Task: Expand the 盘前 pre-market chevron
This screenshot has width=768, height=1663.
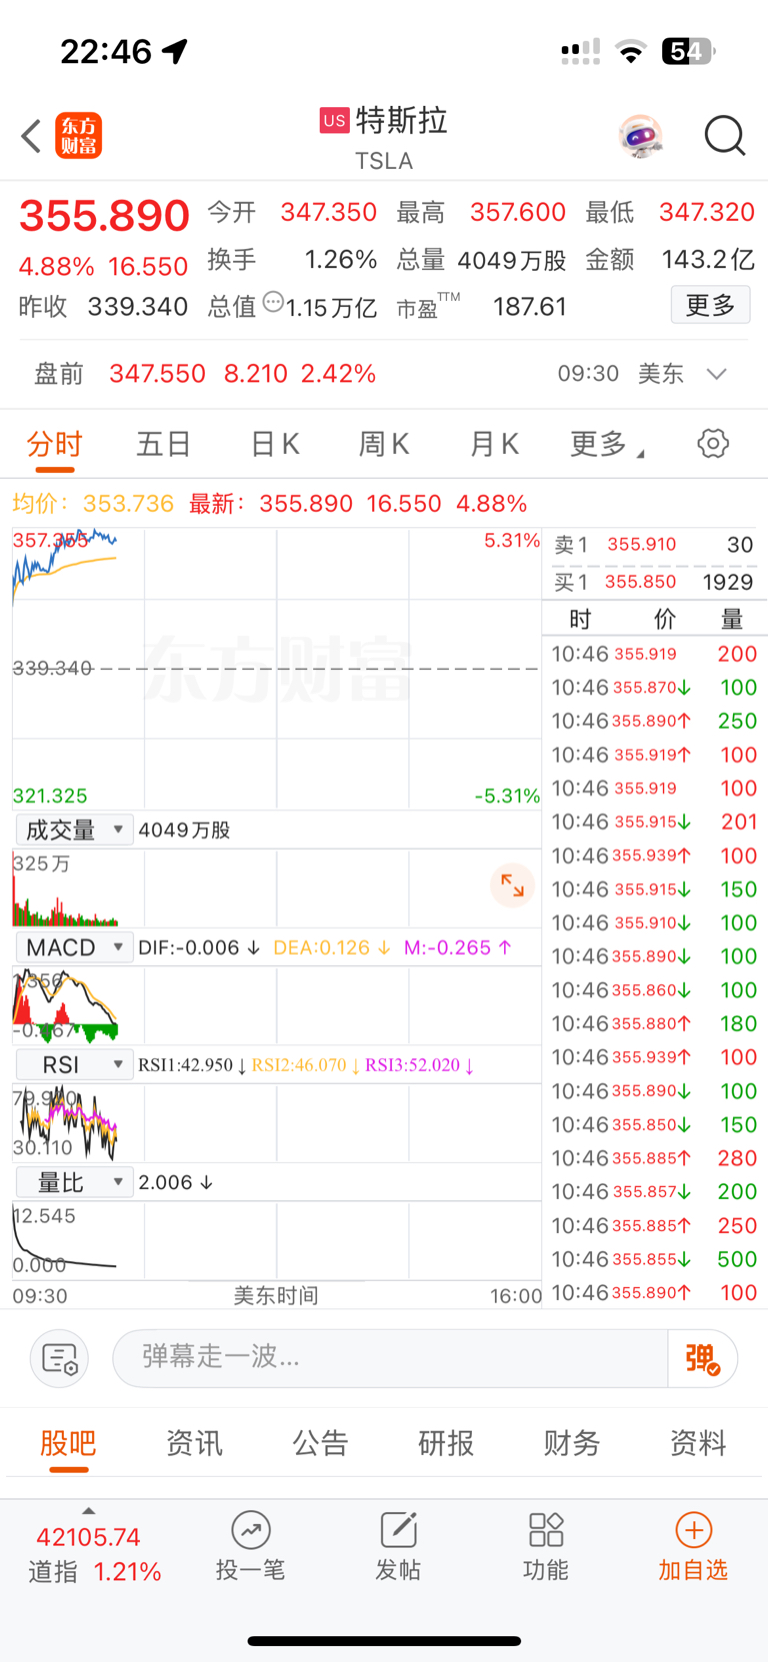Action: point(716,374)
